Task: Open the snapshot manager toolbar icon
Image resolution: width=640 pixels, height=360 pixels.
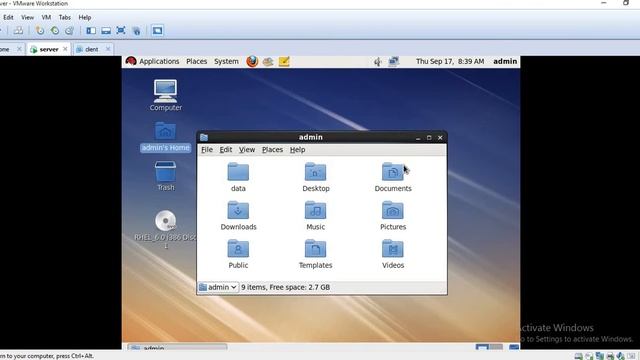Action: coord(69,31)
